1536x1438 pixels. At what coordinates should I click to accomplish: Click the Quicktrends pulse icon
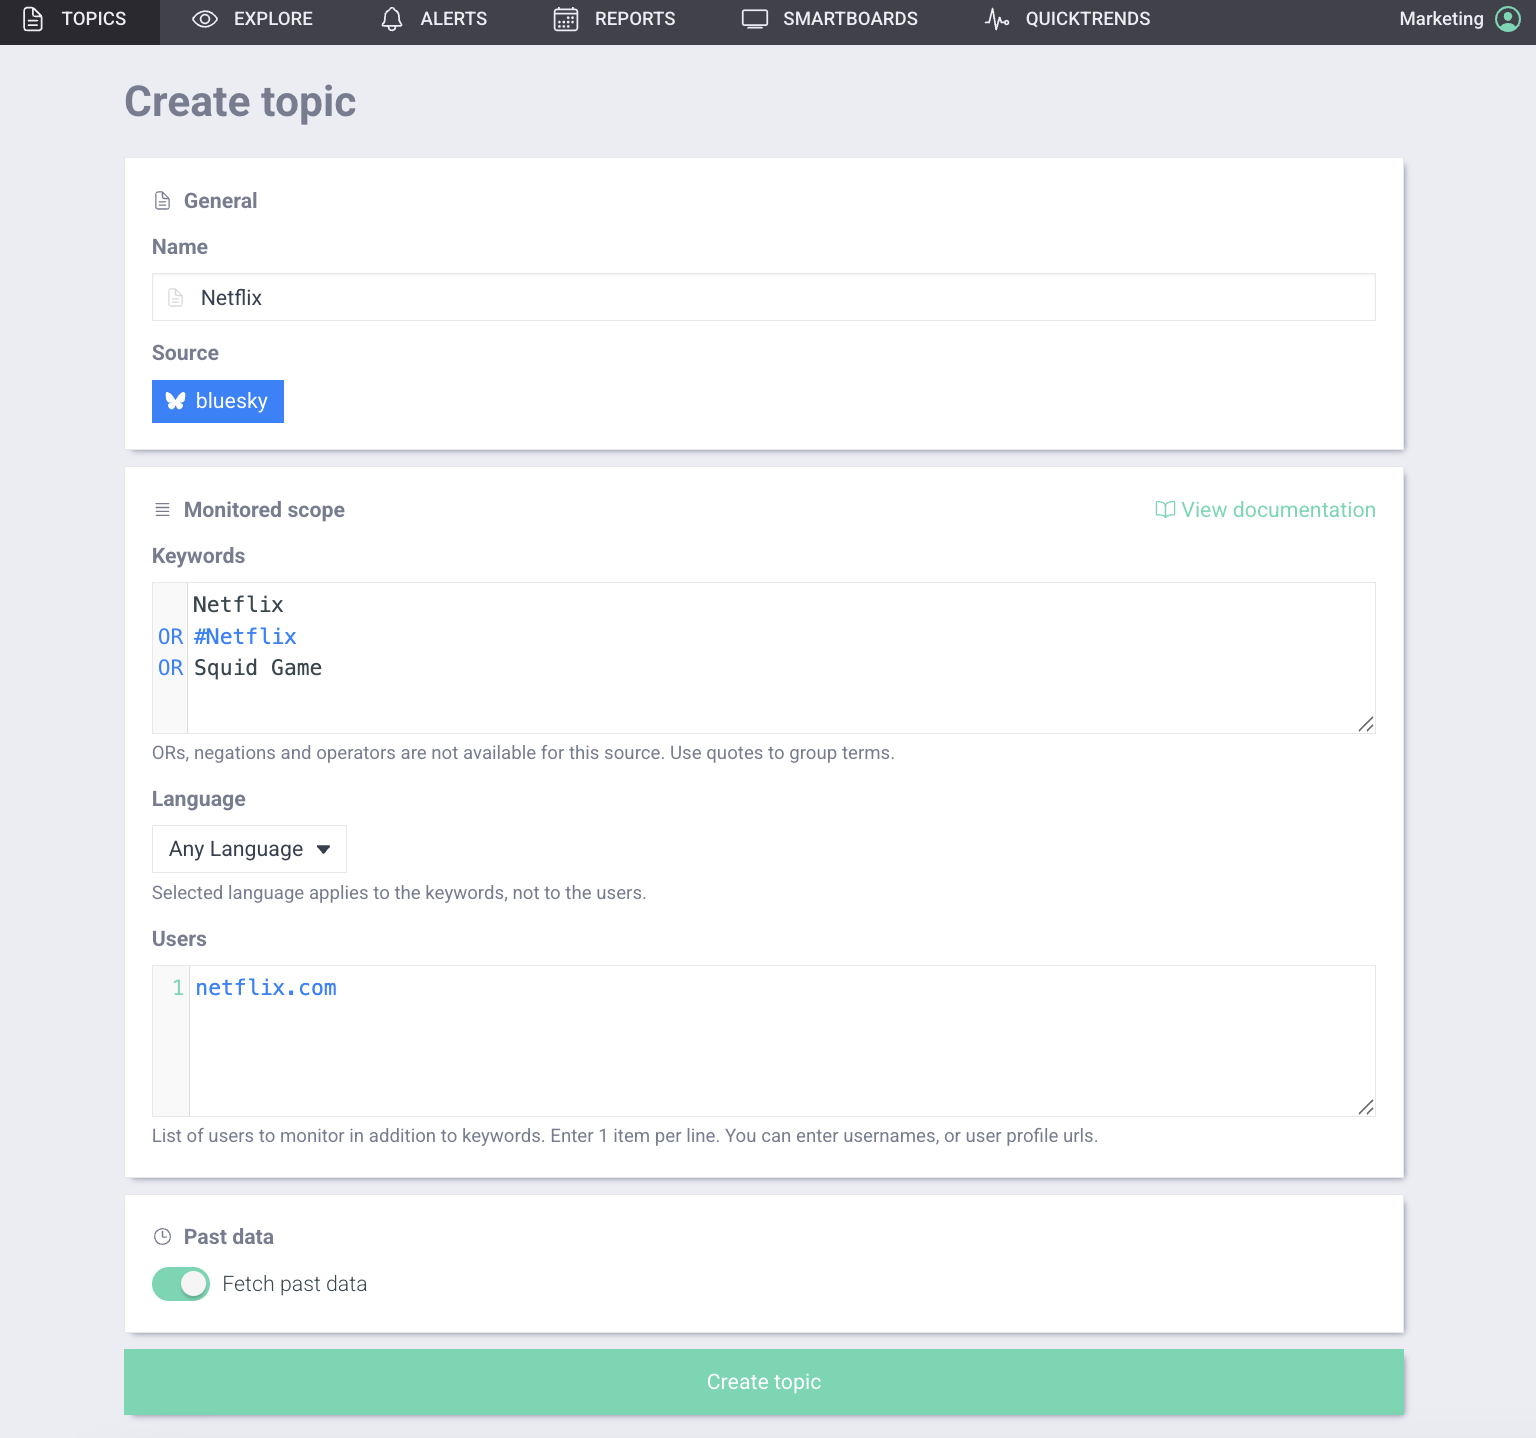pos(997,19)
